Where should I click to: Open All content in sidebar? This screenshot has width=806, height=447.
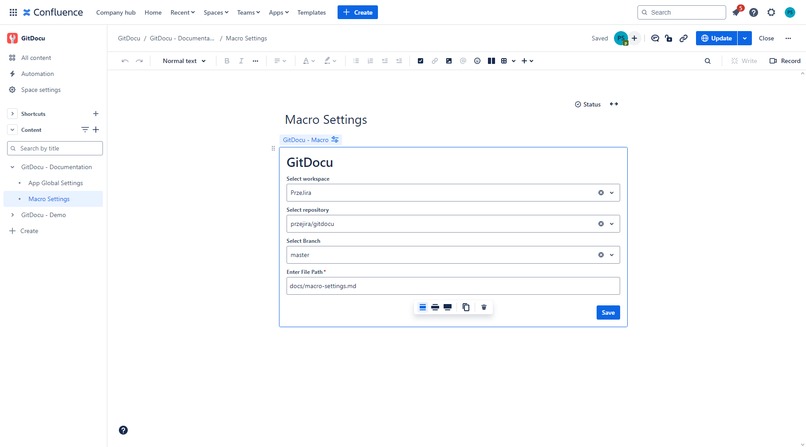pyautogui.click(x=36, y=58)
